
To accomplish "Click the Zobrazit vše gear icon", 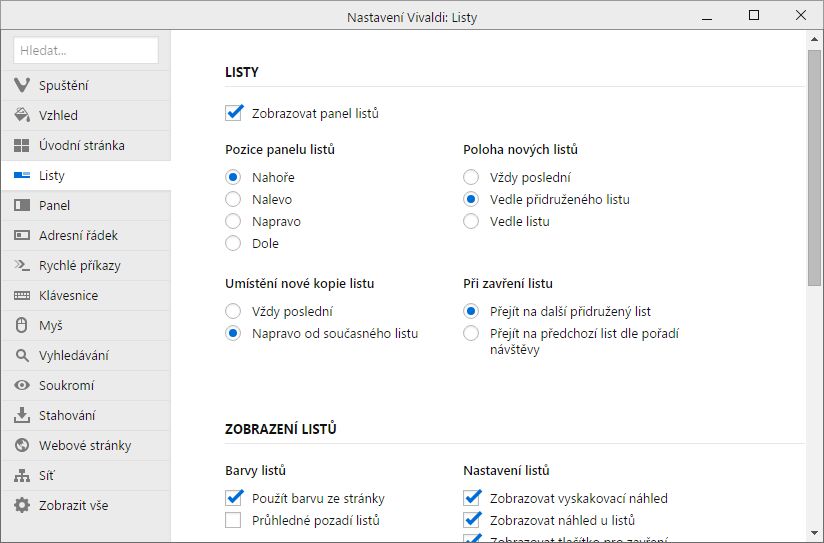I will (x=22, y=506).
